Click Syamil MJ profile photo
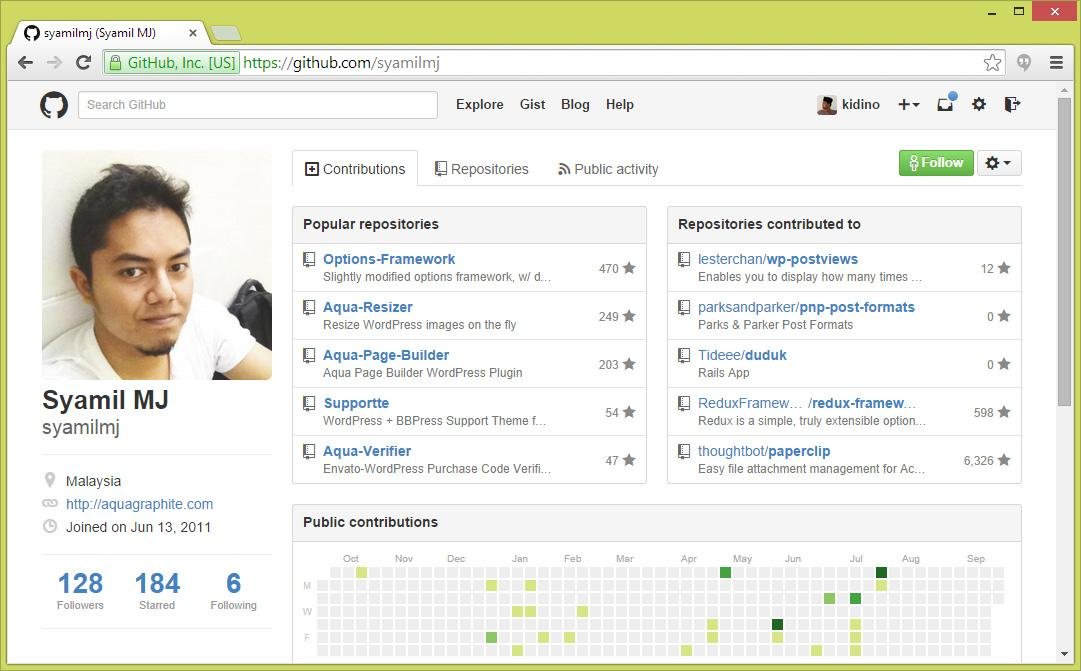 click(156, 265)
